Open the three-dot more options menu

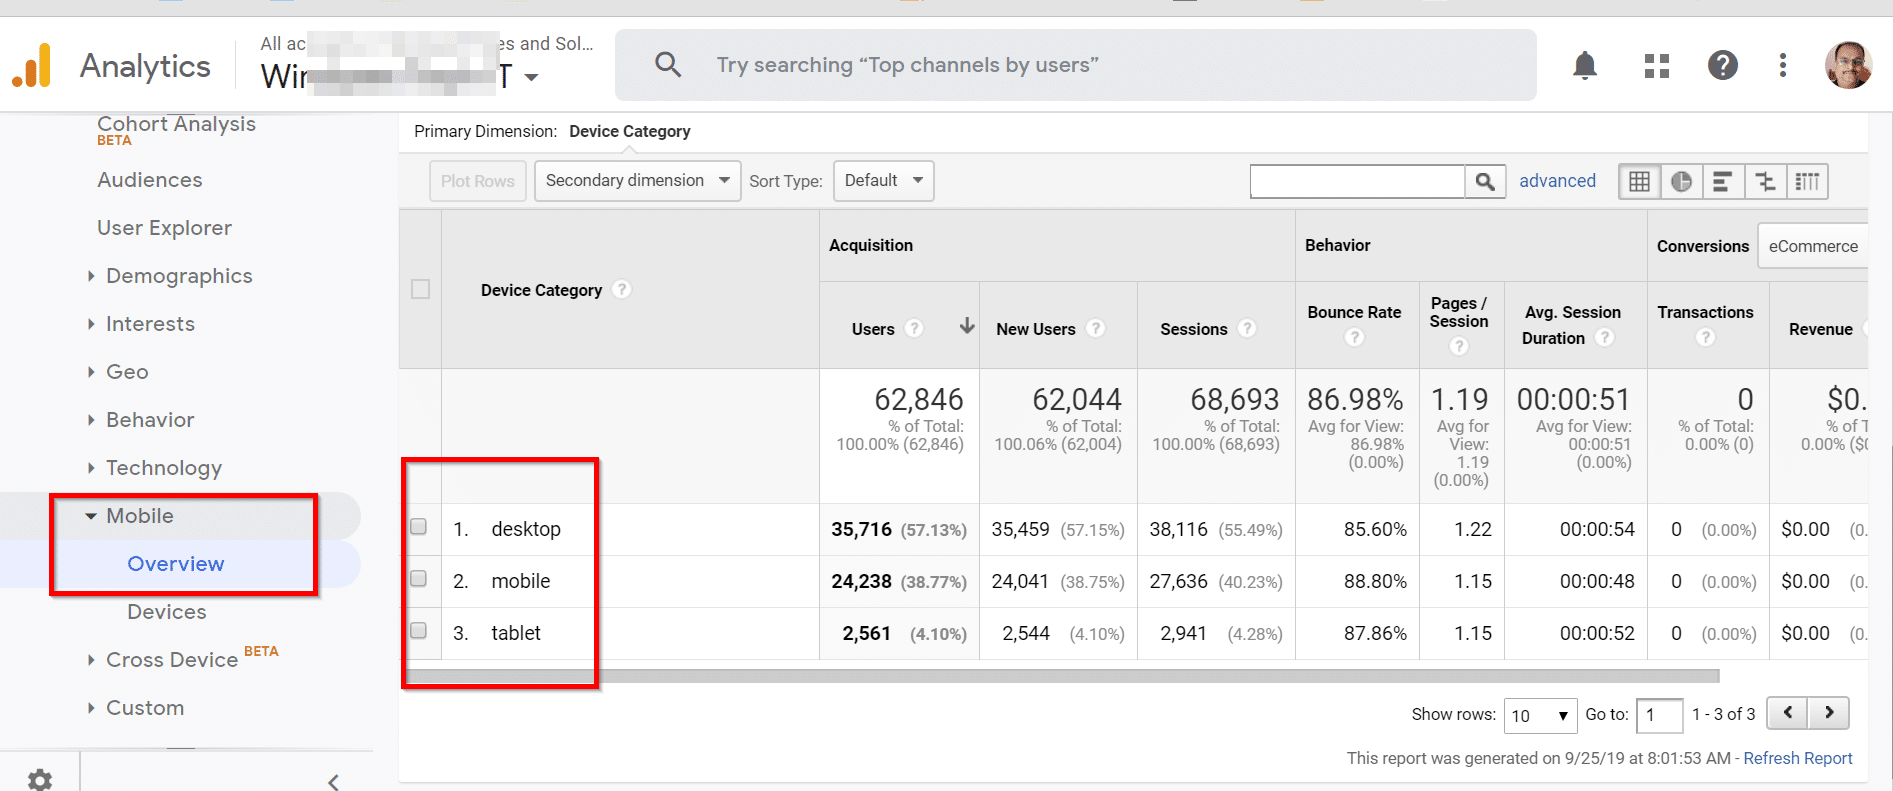coord(1783,66)
